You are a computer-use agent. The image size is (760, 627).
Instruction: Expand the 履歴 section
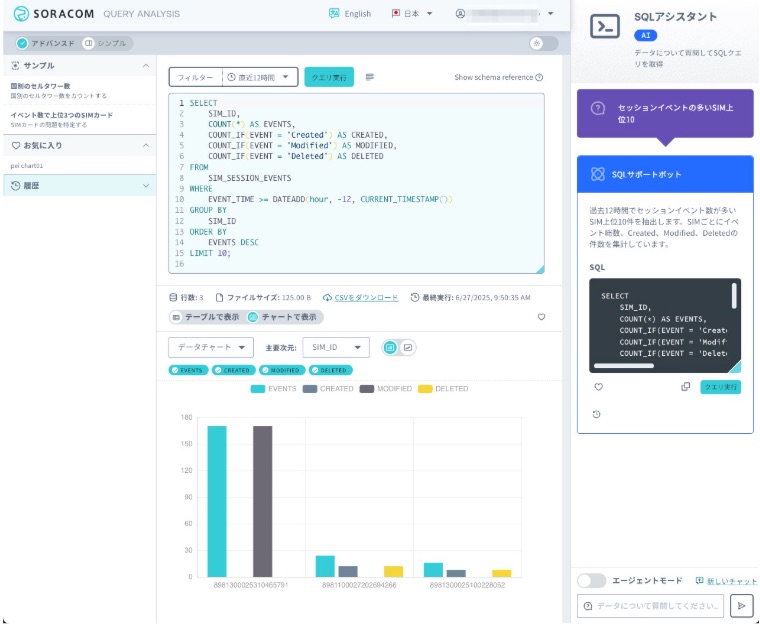146,186
